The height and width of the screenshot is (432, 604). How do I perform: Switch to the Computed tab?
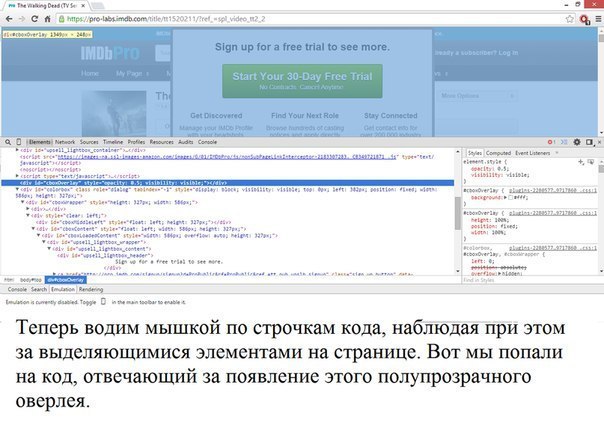pyautogui.click(x=498, y=153)
